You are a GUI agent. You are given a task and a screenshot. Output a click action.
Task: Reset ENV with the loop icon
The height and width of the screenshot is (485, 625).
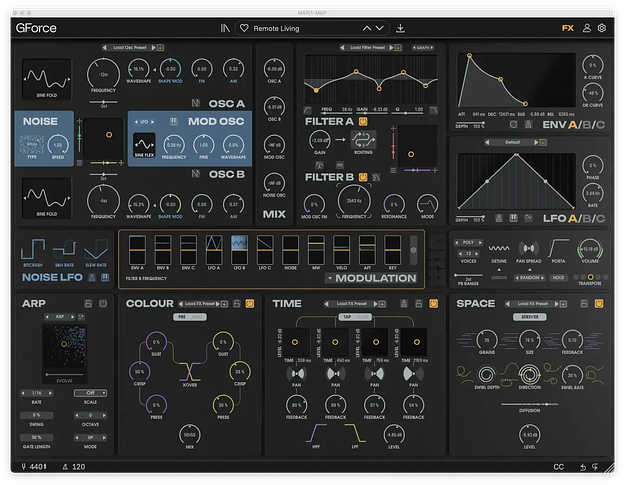[x=514, y=125]
